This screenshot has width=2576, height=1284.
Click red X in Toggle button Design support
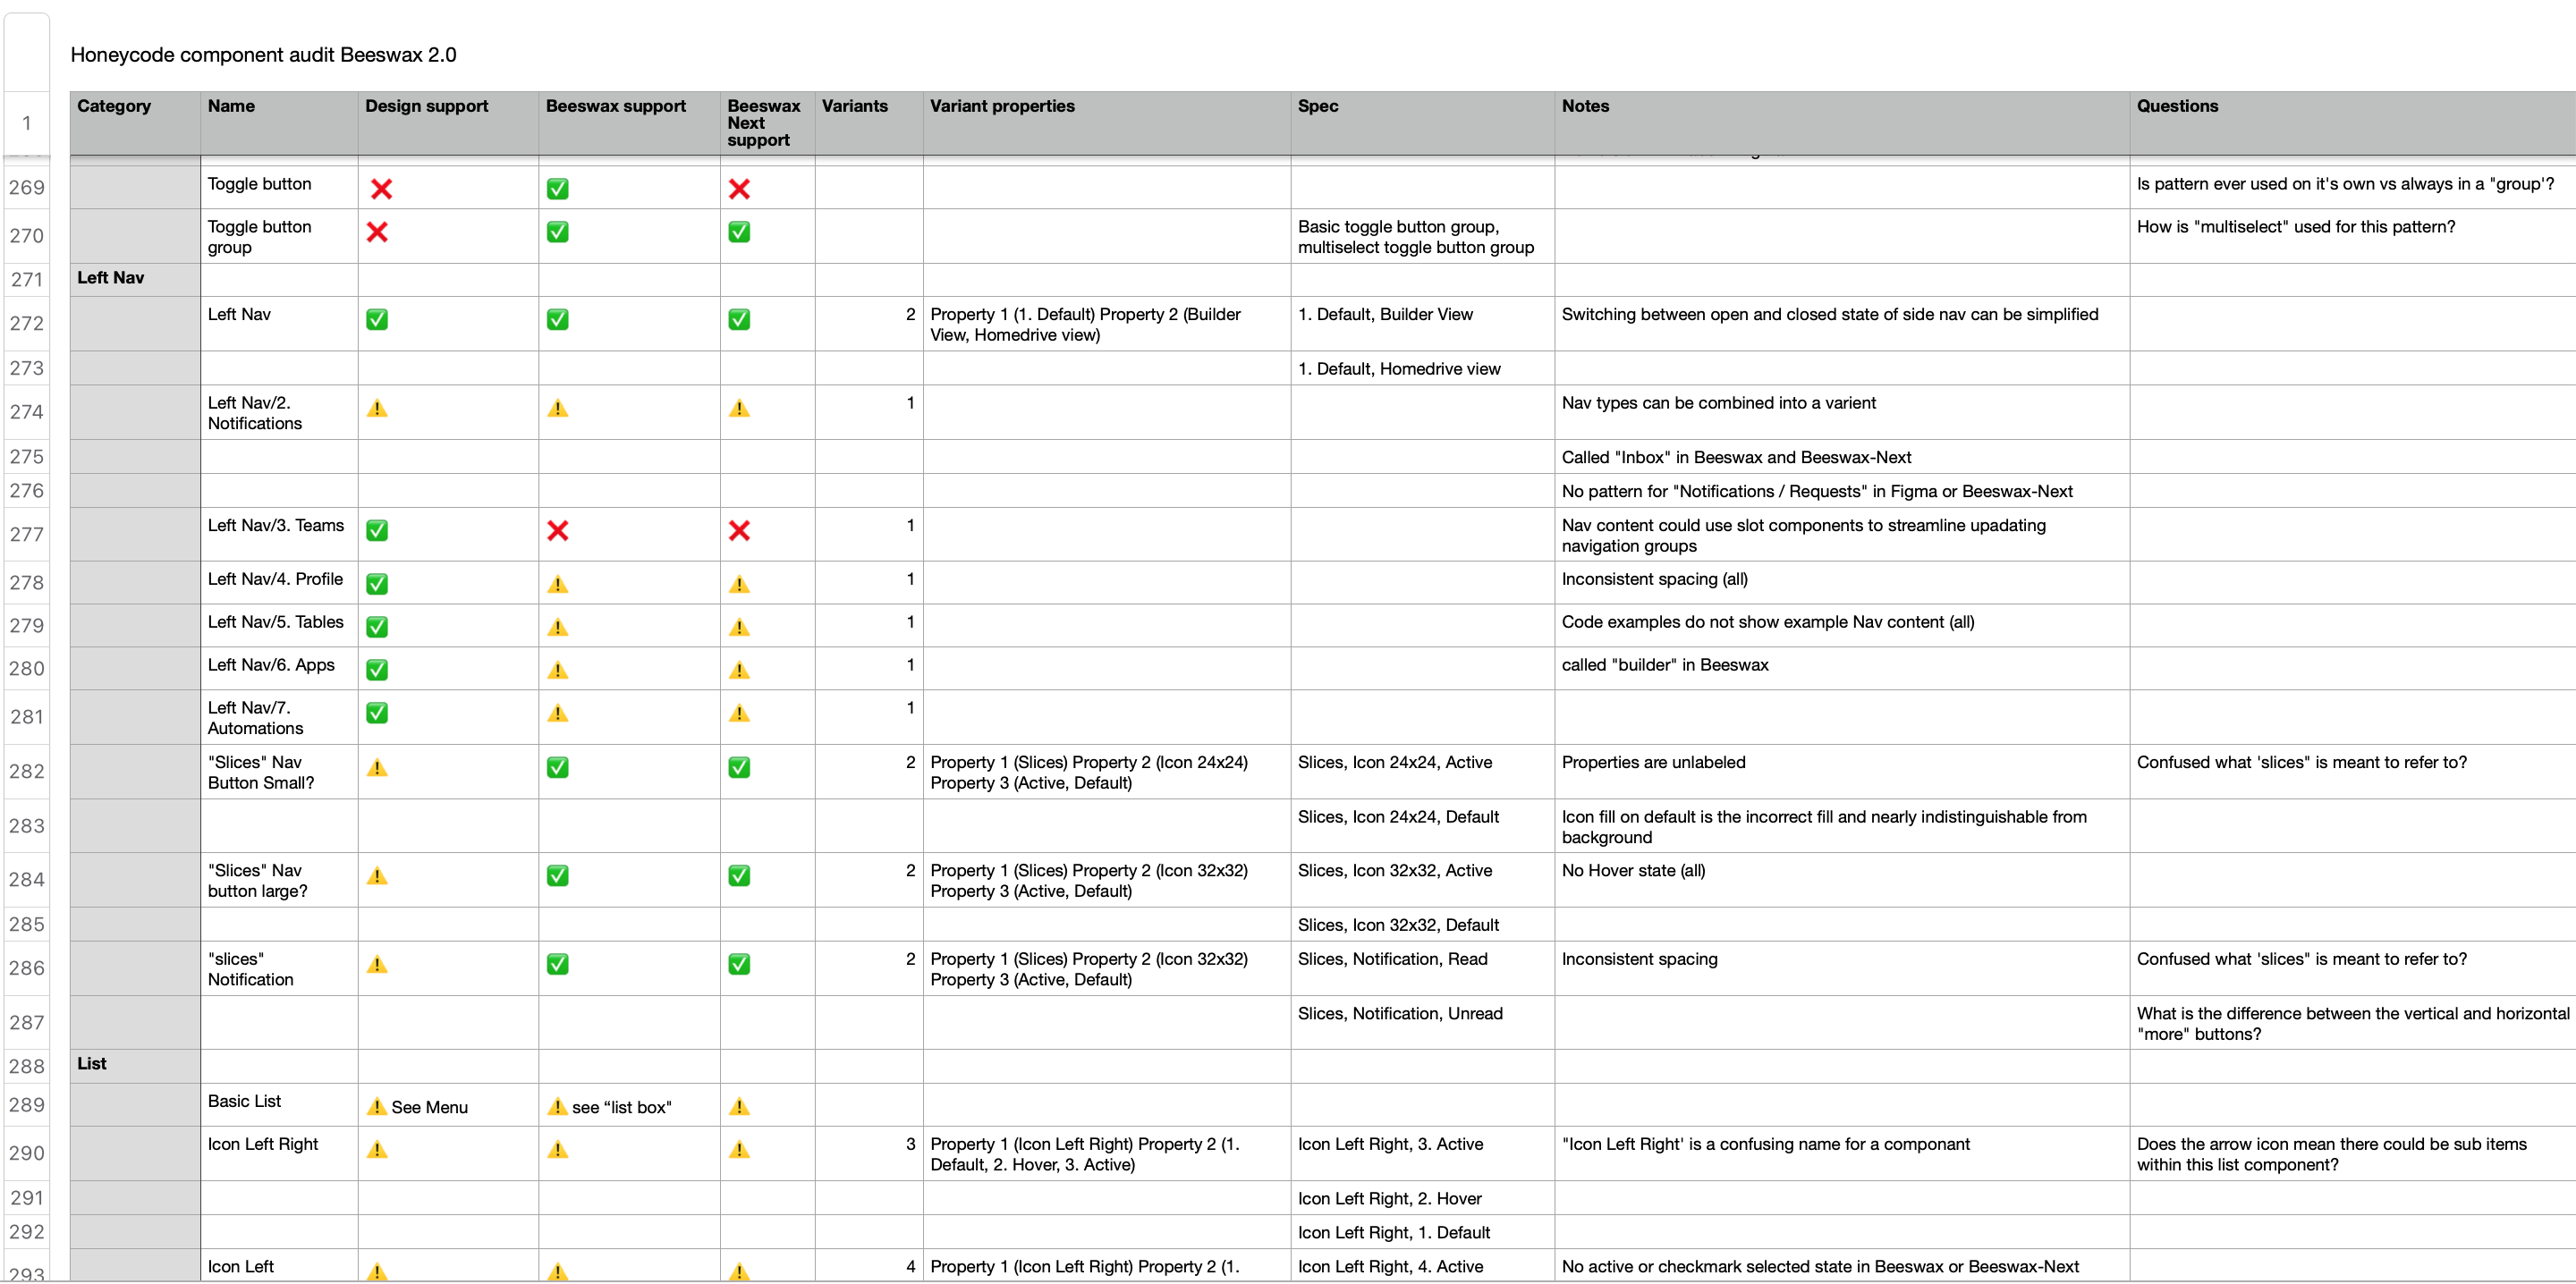point(381,189)
